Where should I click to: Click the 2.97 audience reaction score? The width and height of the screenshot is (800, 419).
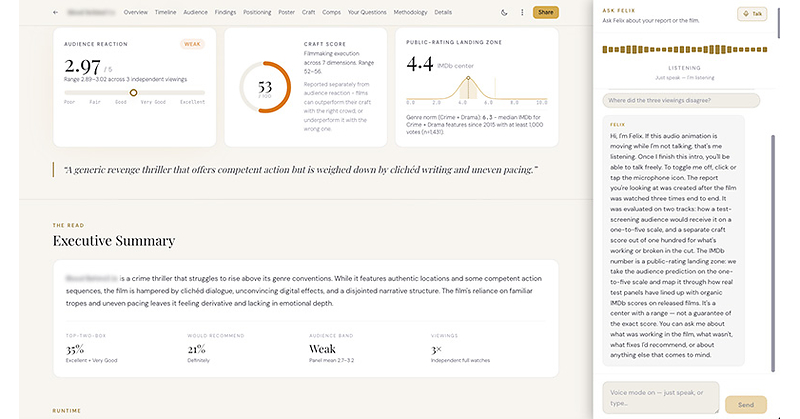(x=82, y=66)
